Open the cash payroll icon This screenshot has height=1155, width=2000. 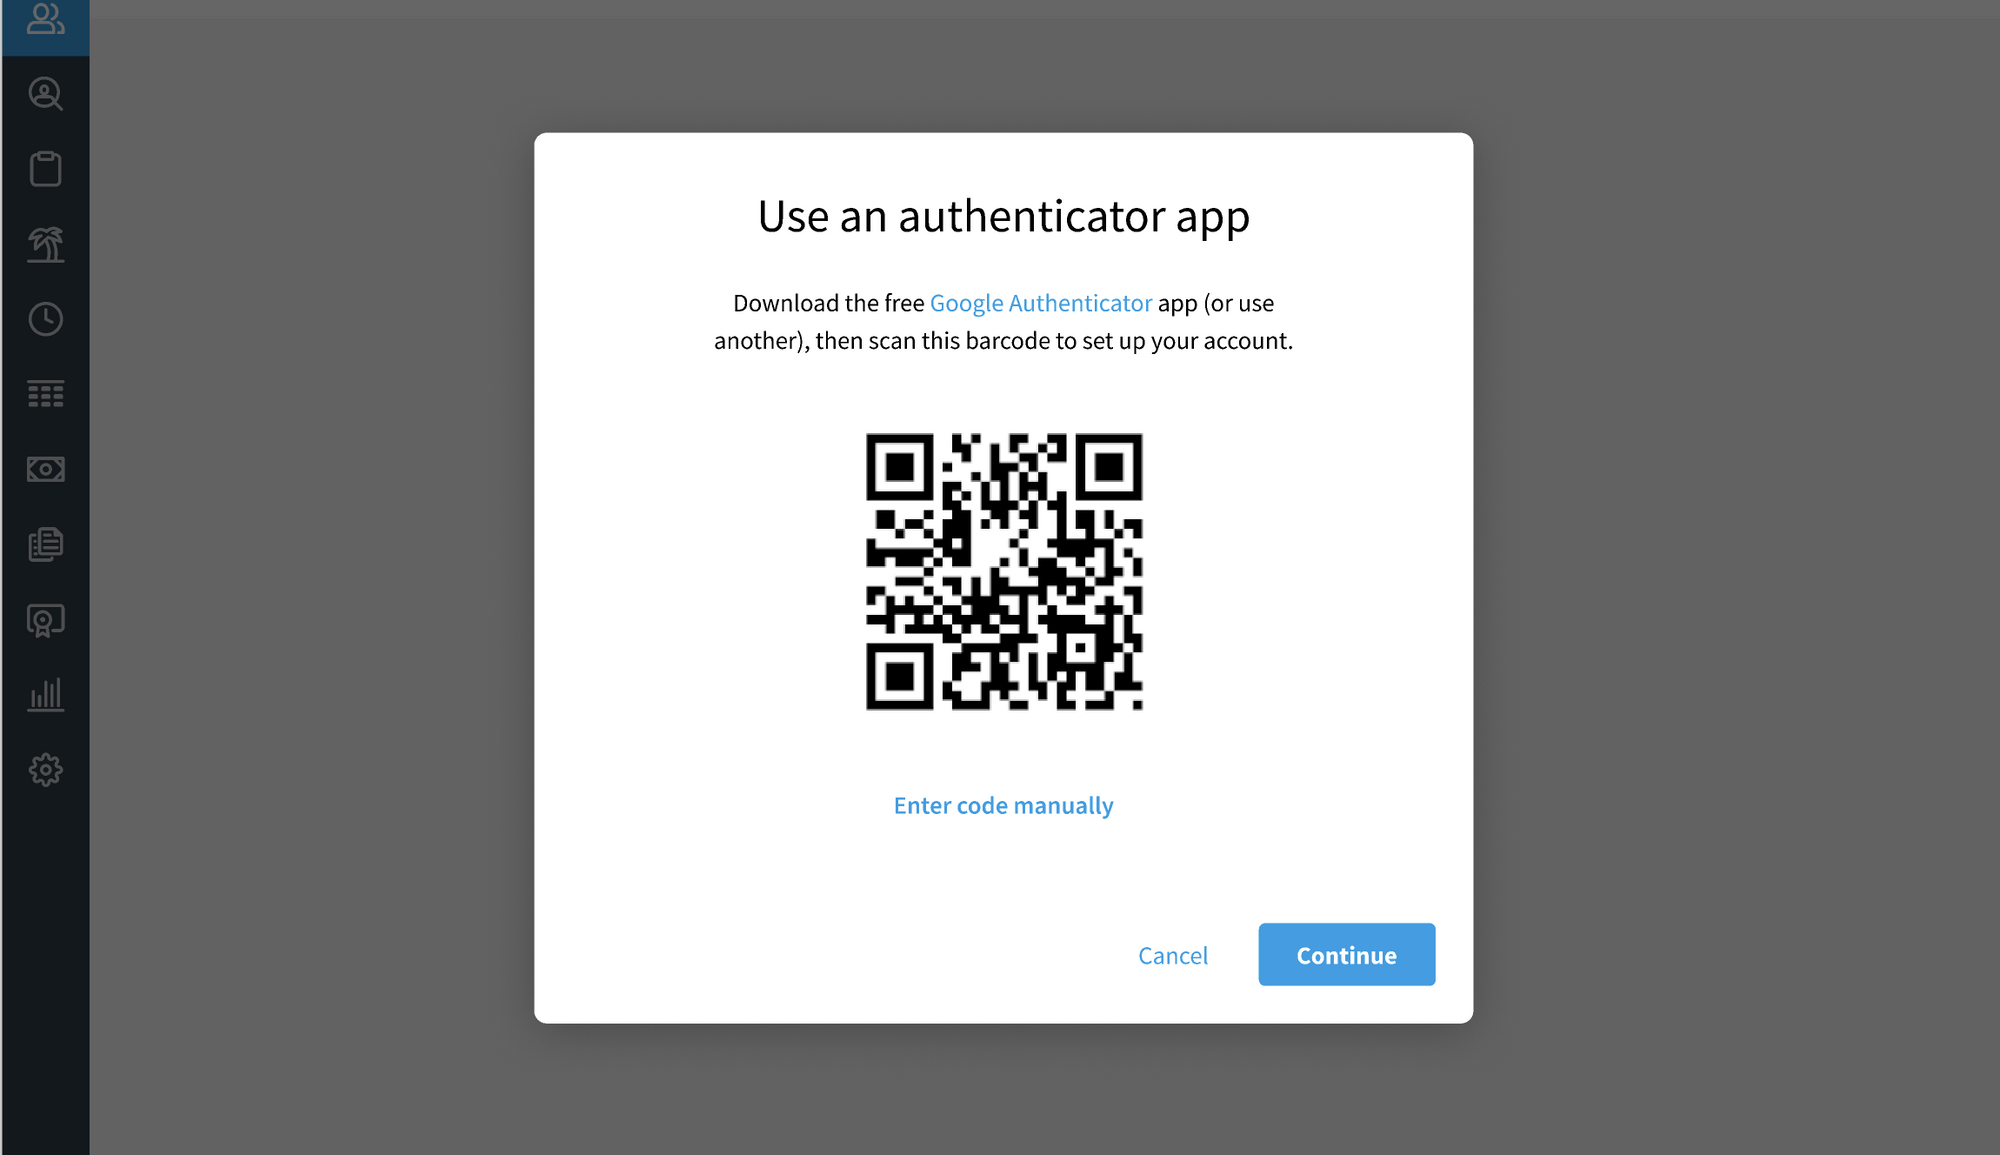coord(45,469)
